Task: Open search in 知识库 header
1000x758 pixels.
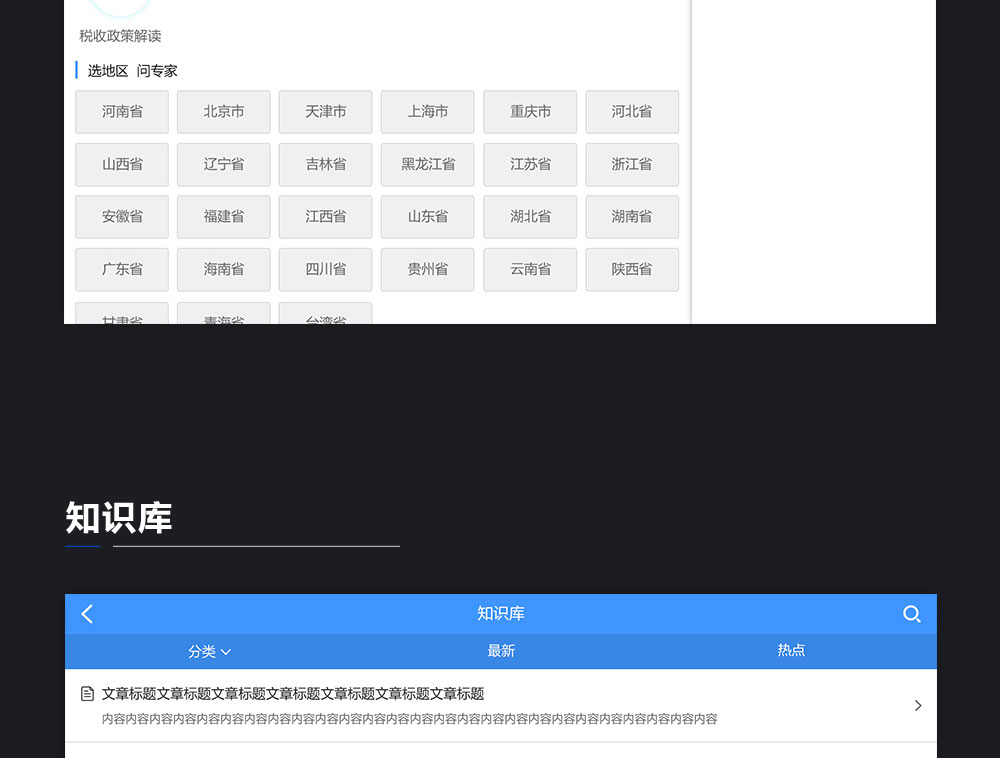Action: click(911, 614)
